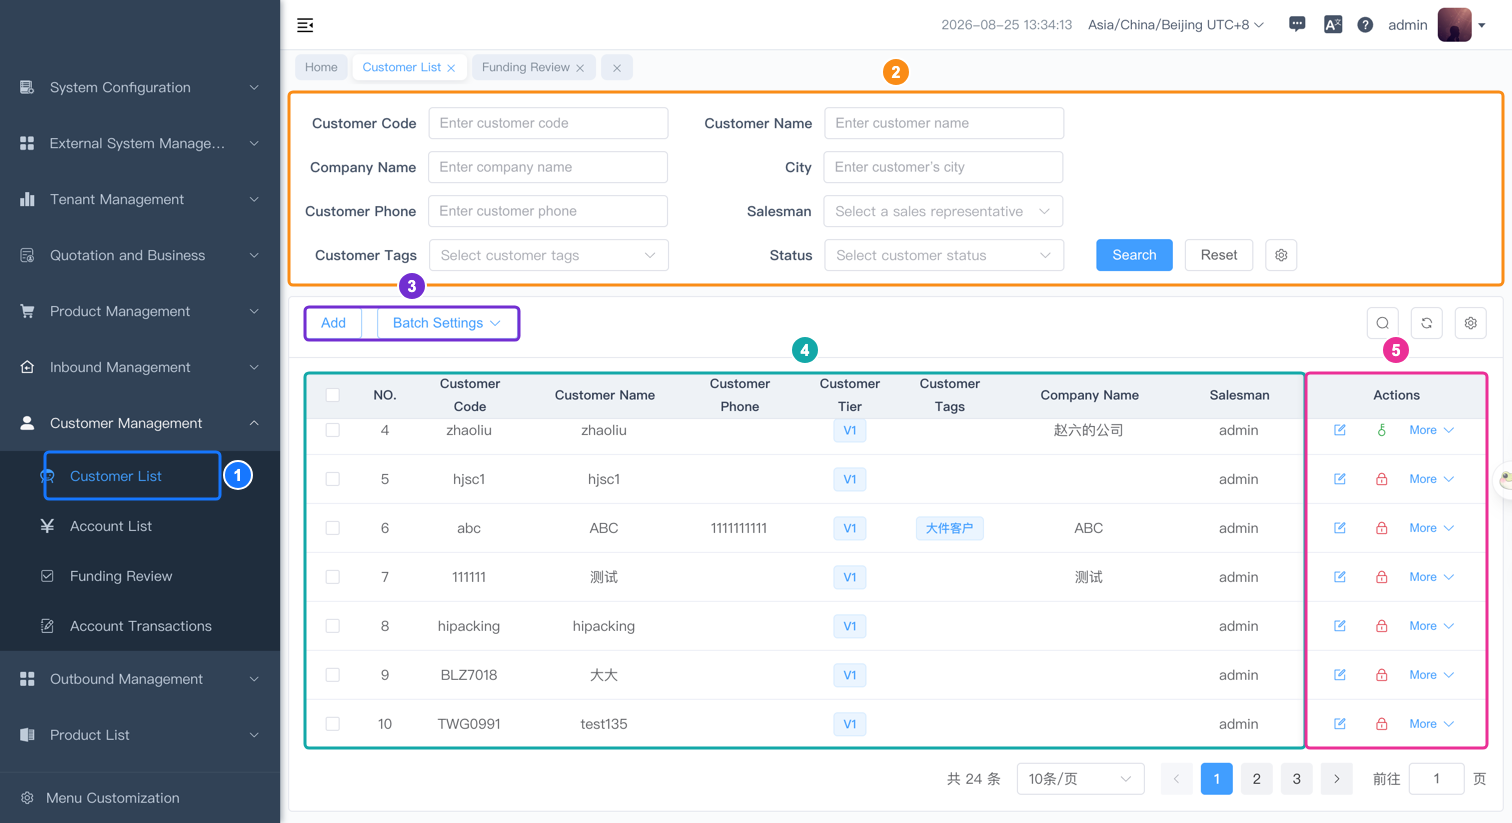
Task: Edit the BLZ7018 customer row
Action: coord(1340,675)
